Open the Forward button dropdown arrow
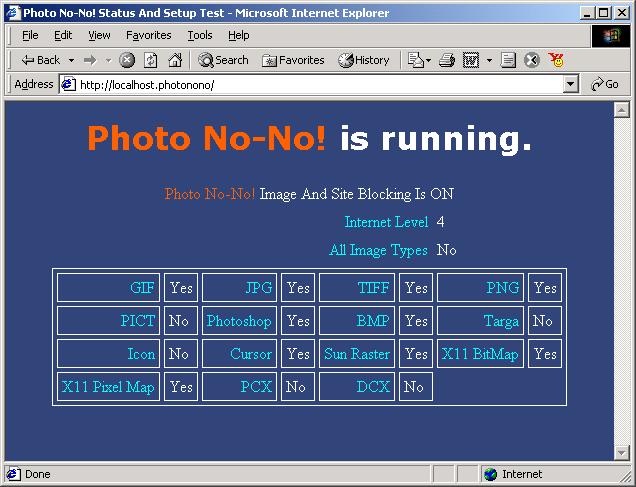This screenshot has width=636, height=487. [x=108, y=60]
